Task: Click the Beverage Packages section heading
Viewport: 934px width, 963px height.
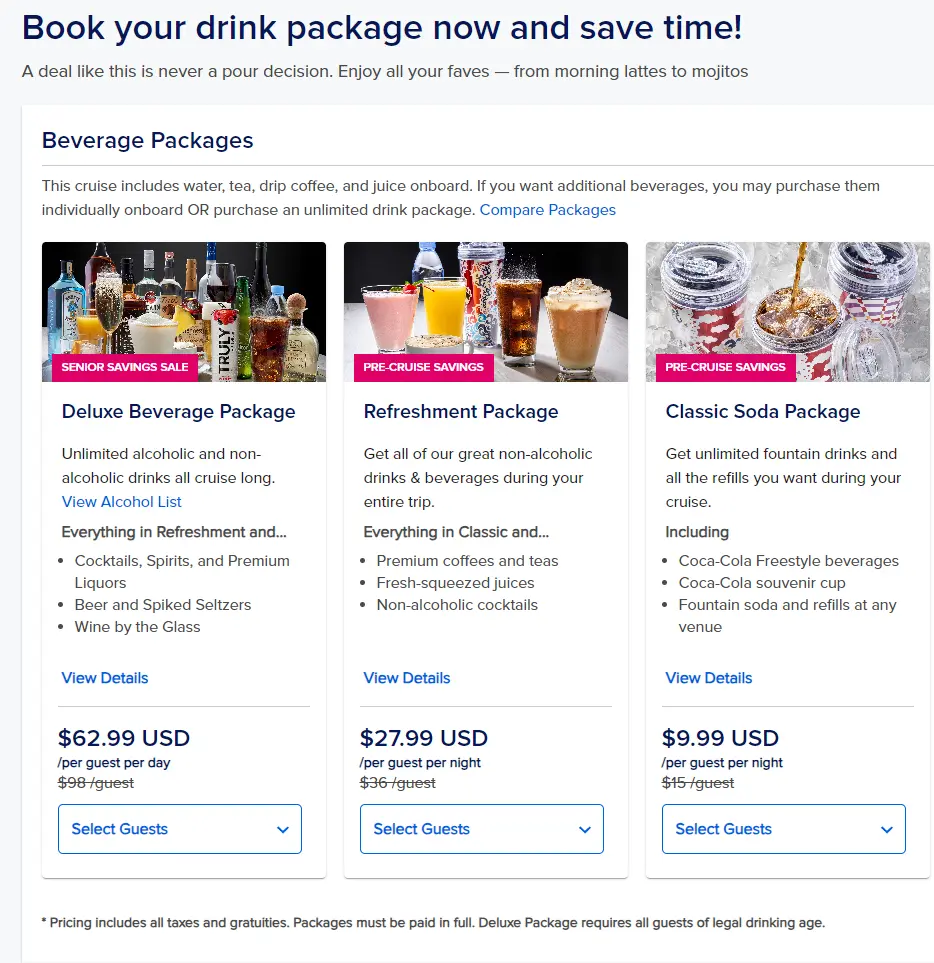Action: tap(147, 141)
